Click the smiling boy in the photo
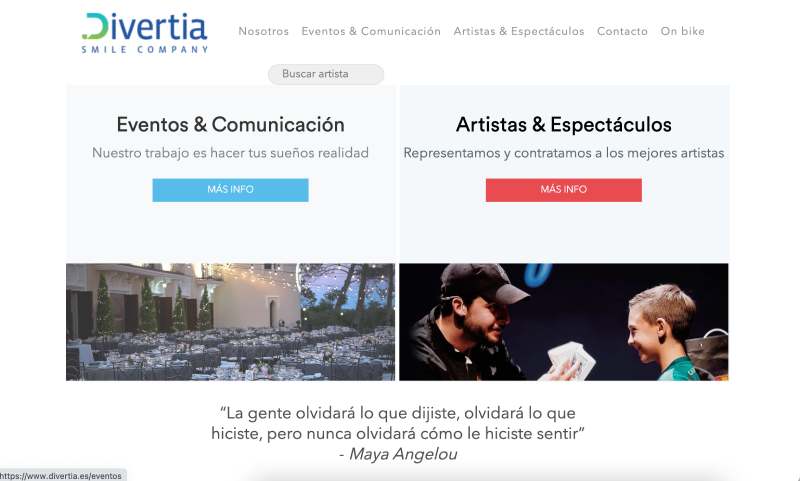Screen dimensions: 800x481 663,332
